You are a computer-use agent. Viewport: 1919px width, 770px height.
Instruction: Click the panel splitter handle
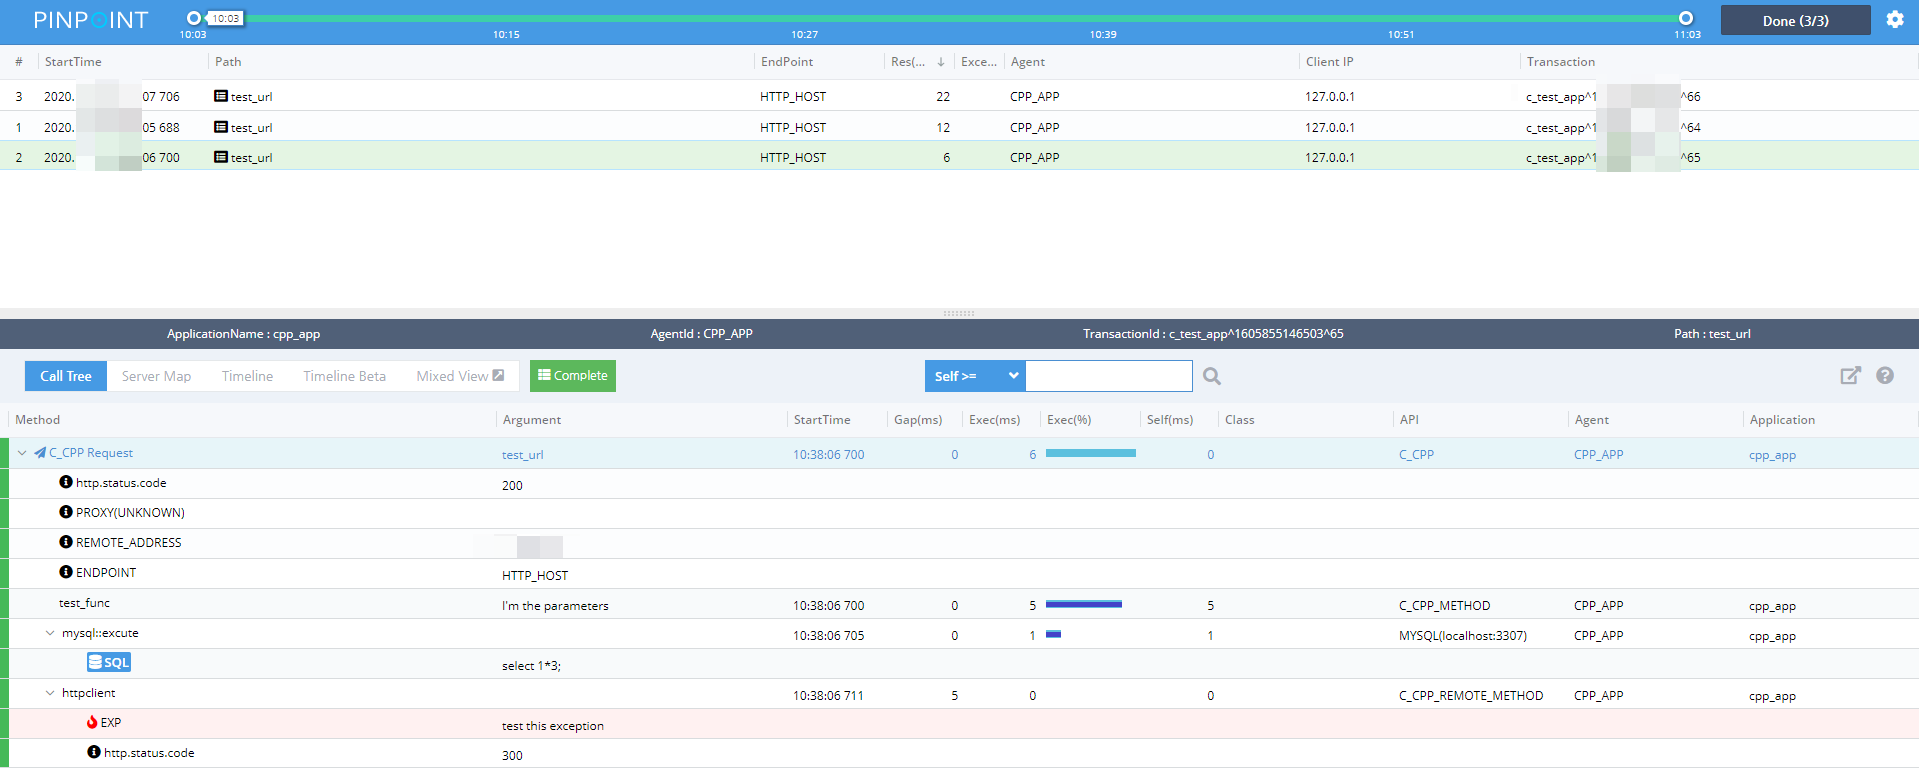point(959,314)
